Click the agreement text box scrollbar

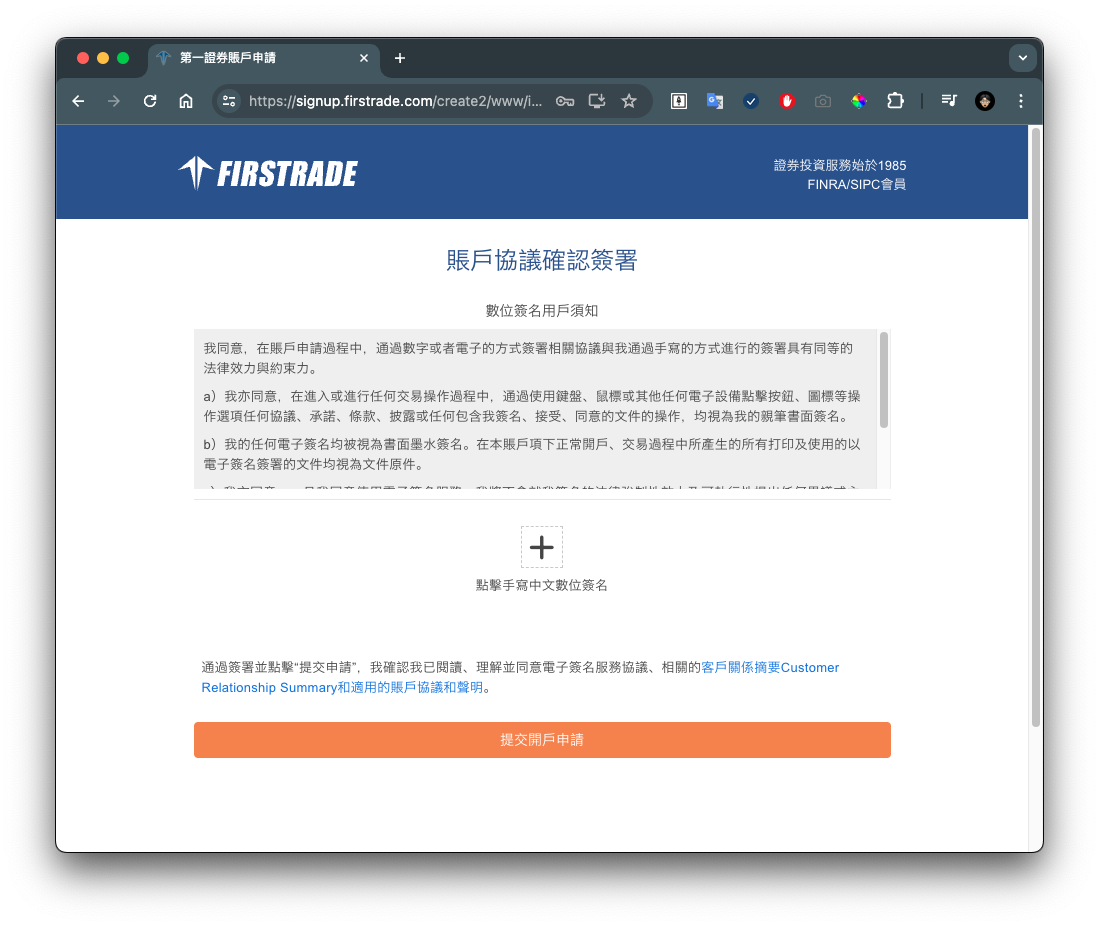(x=884, y=380)
